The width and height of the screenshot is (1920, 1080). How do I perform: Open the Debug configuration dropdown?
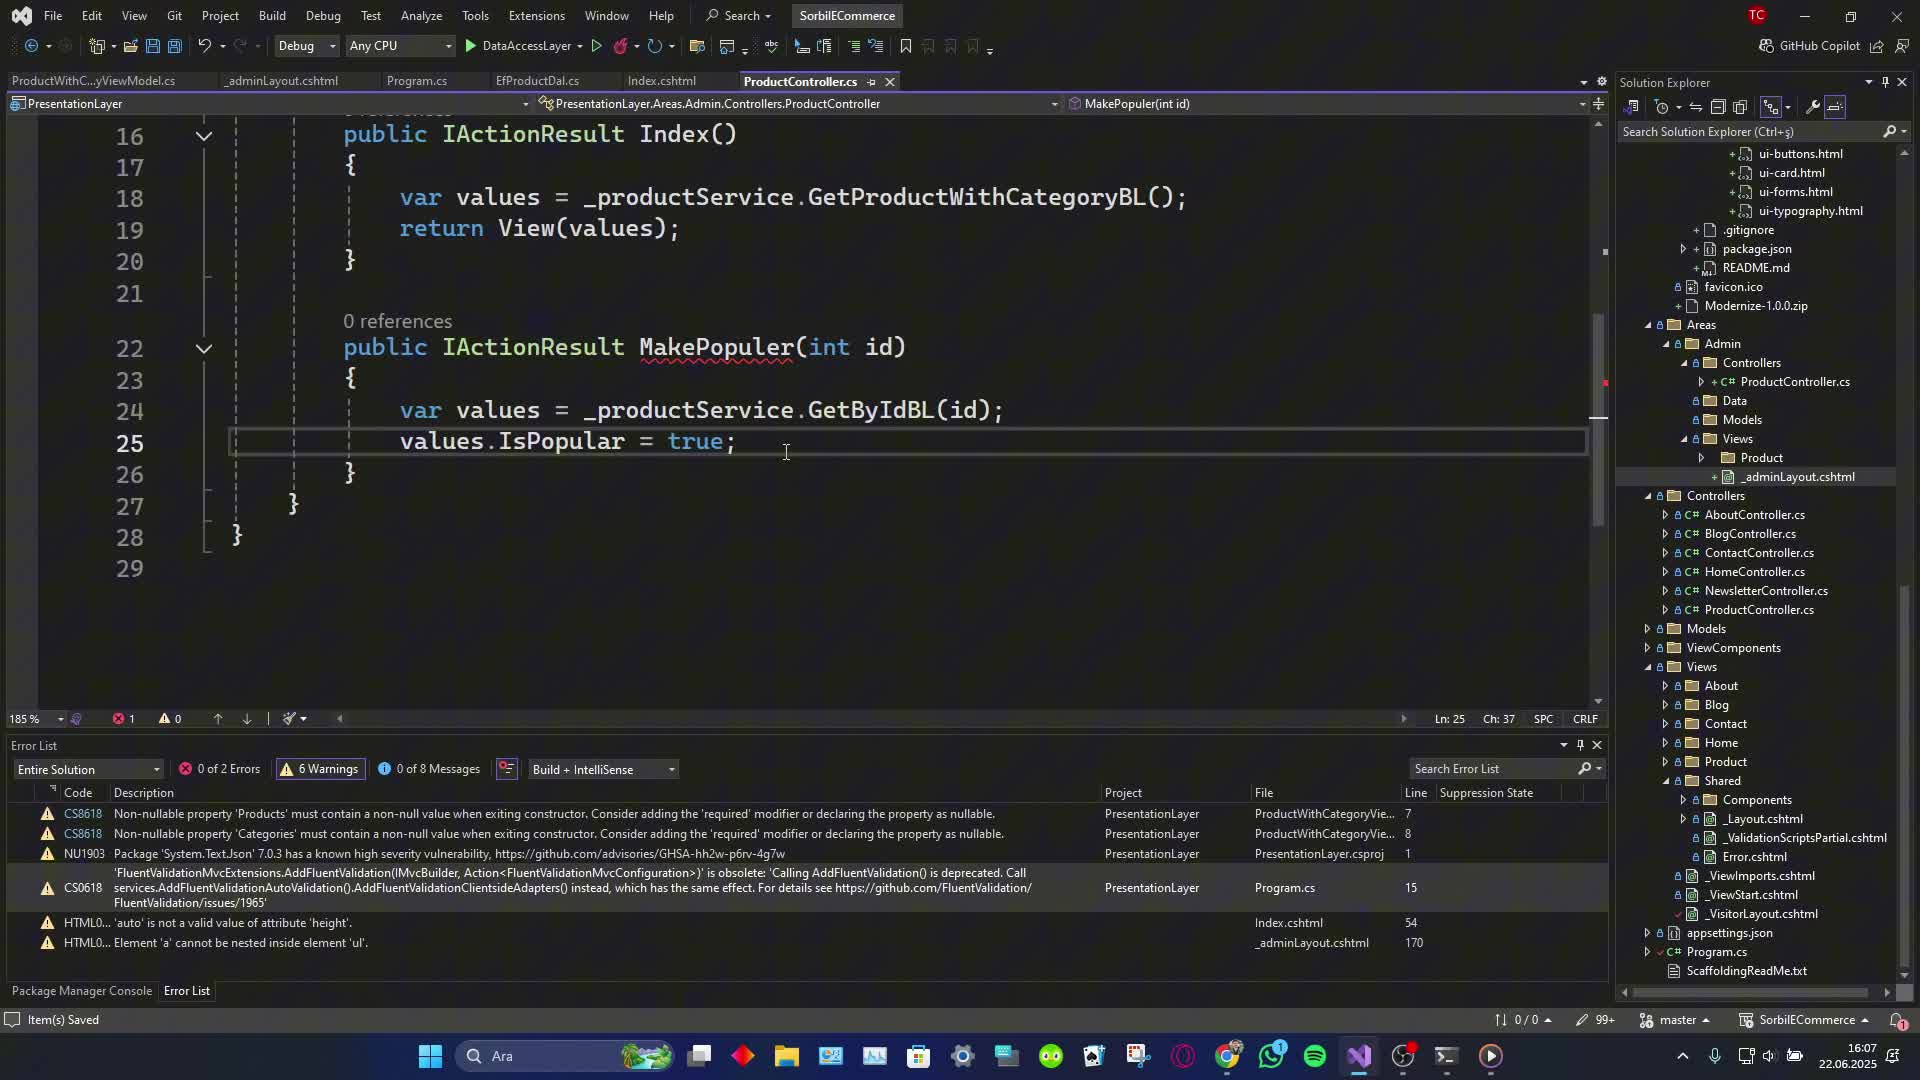[x=306, y=46]
